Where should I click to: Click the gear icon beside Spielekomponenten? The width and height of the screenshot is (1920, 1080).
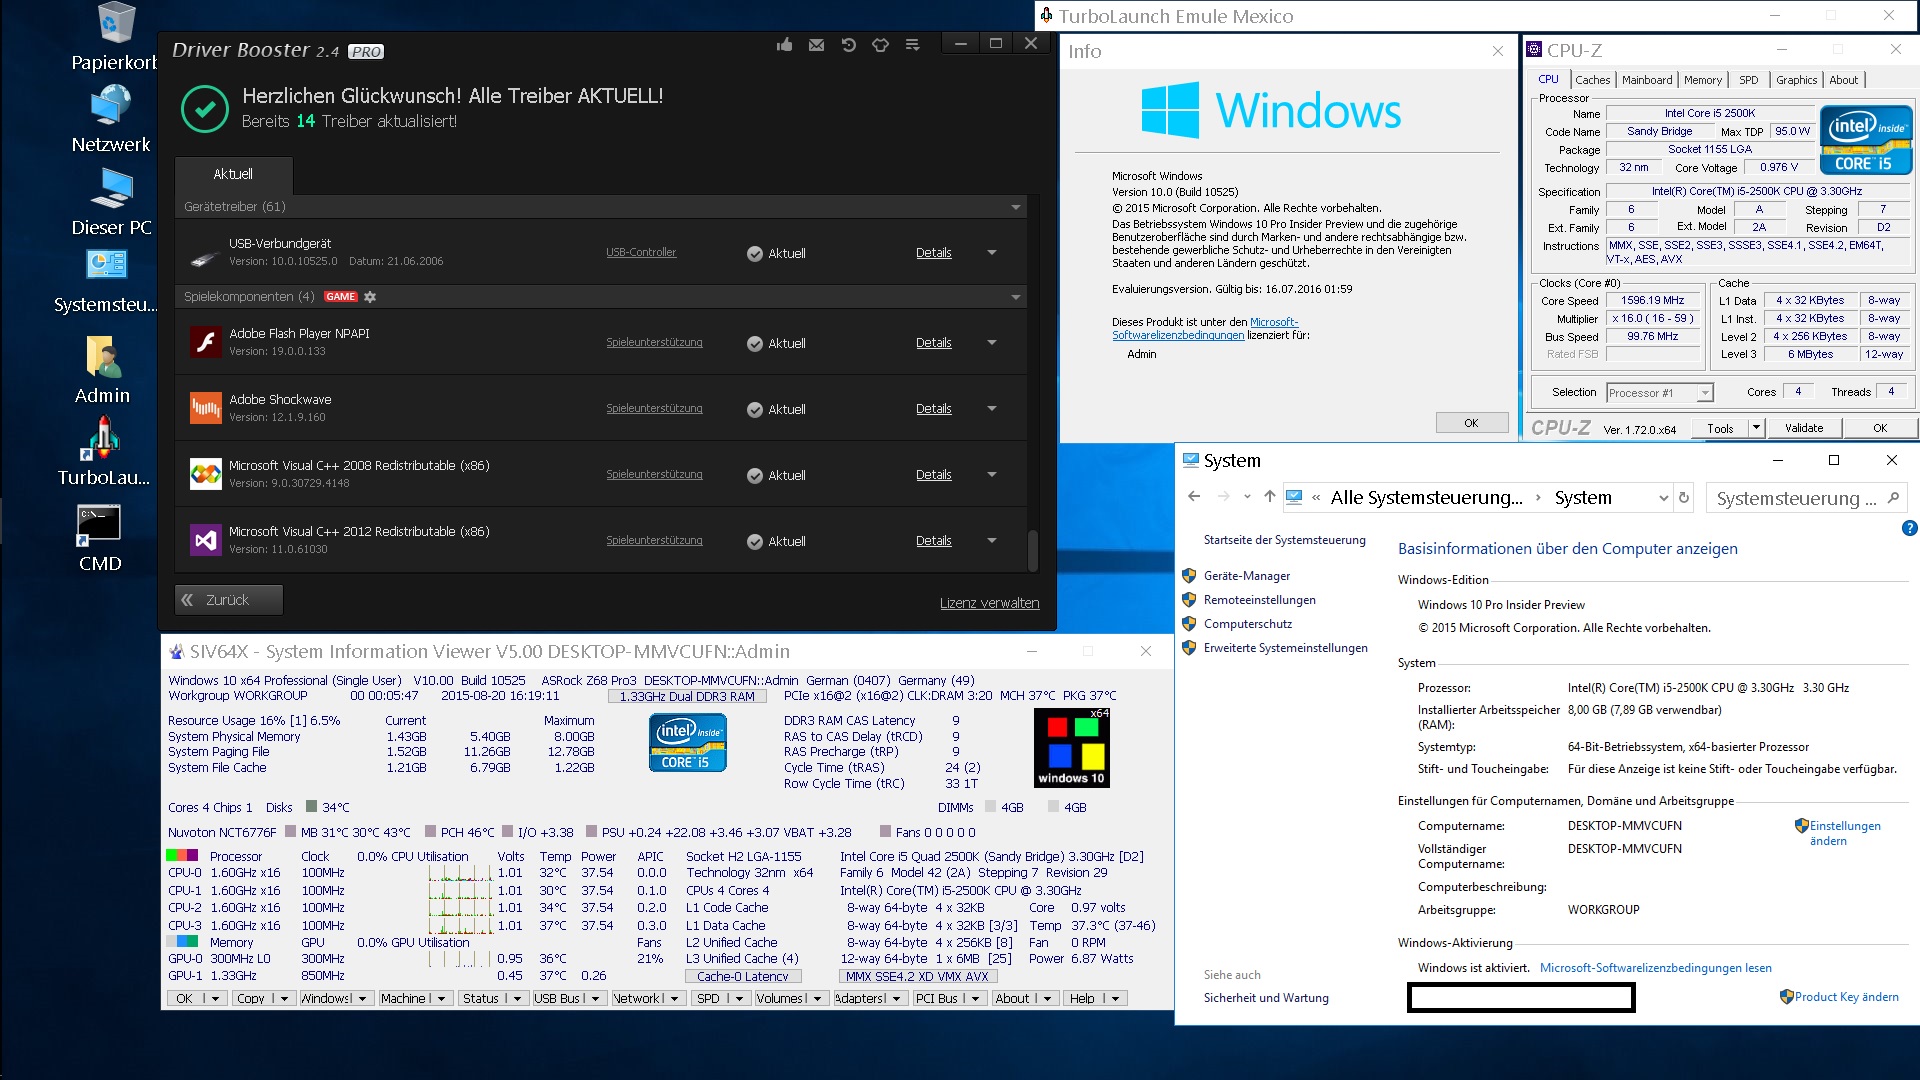coord(370,297)
